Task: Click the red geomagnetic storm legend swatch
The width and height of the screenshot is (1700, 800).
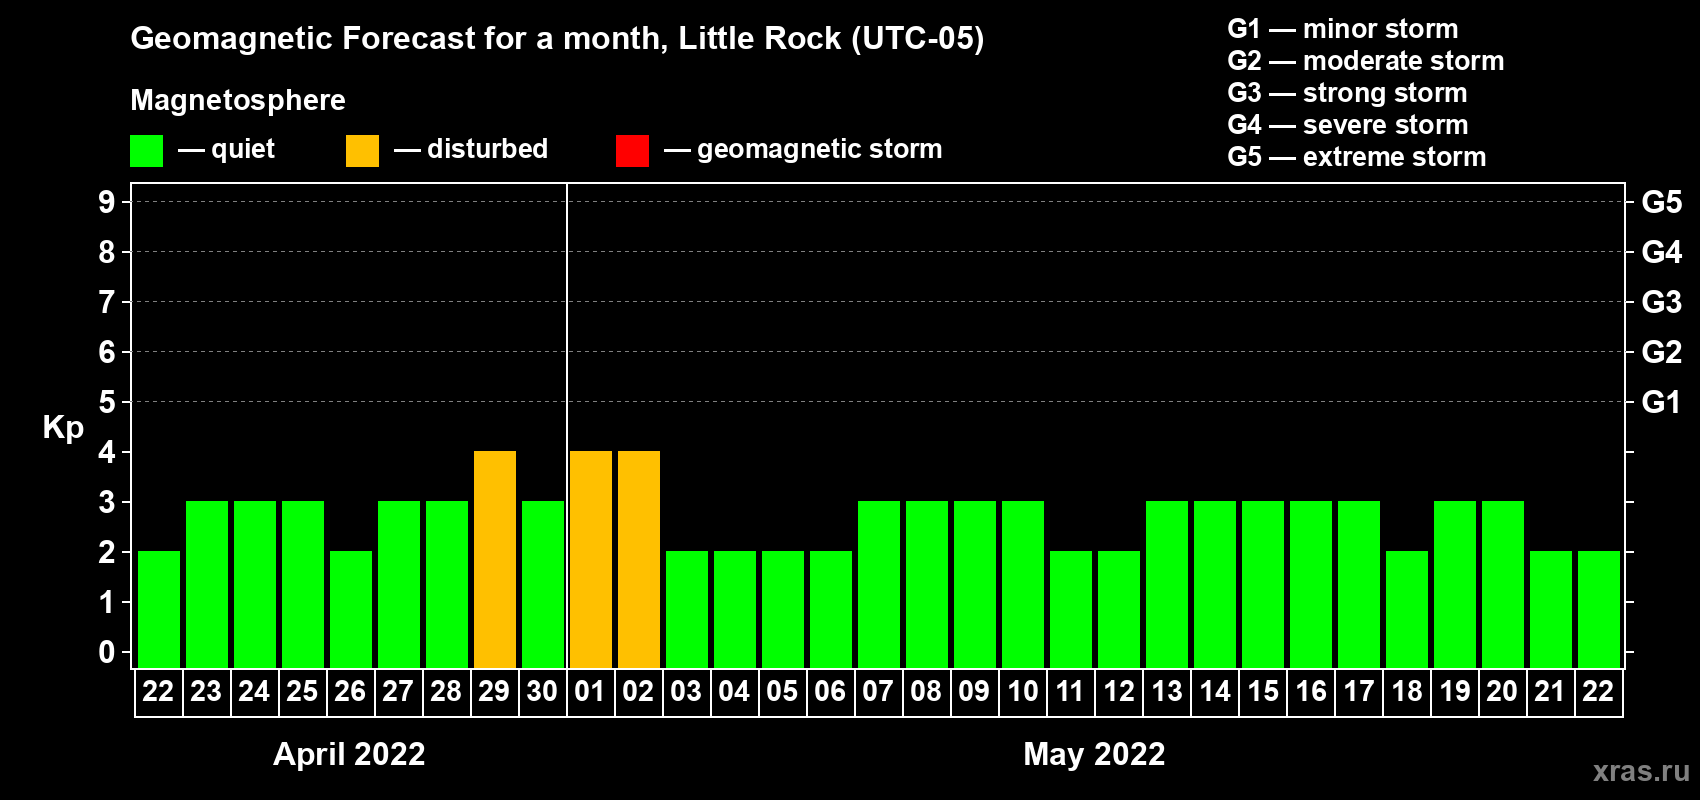Action: [632, 151]
